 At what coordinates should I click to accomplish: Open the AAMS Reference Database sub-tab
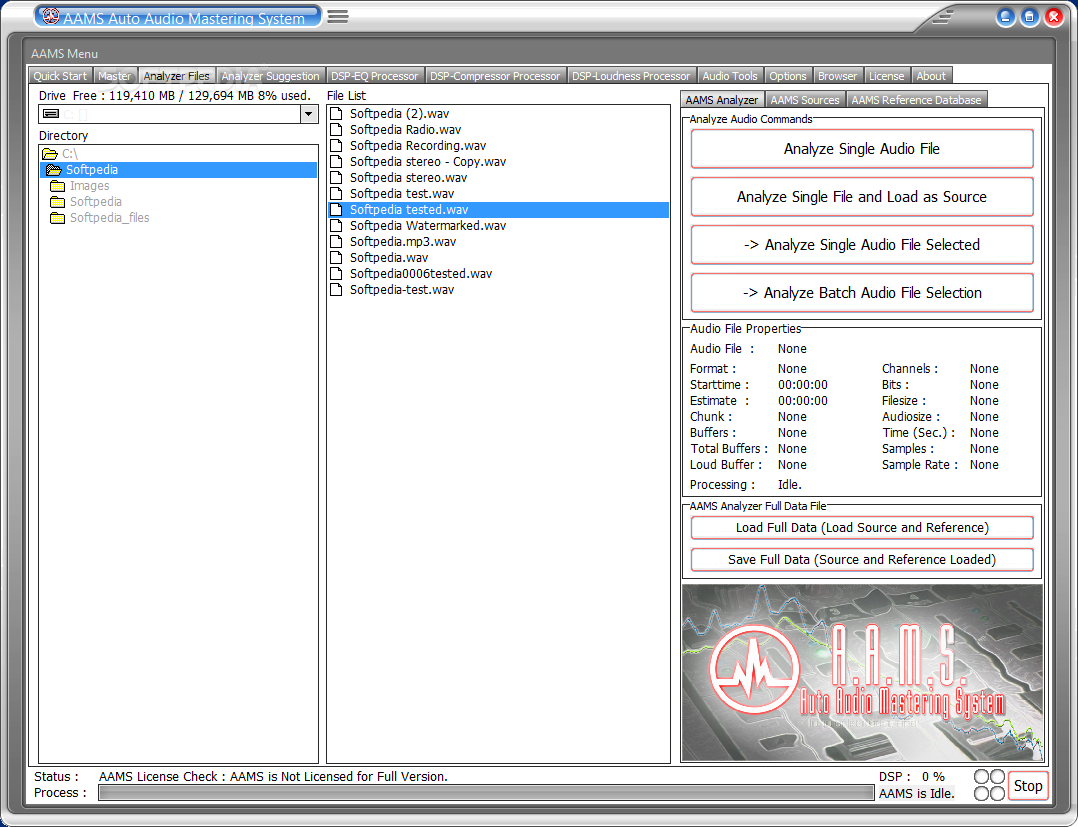click(916, 100)
